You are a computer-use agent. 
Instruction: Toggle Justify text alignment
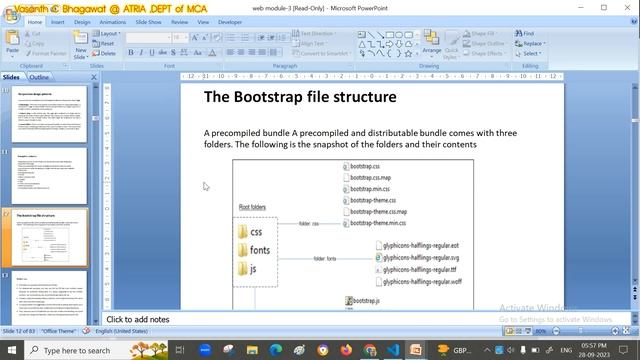click(262, 52)
